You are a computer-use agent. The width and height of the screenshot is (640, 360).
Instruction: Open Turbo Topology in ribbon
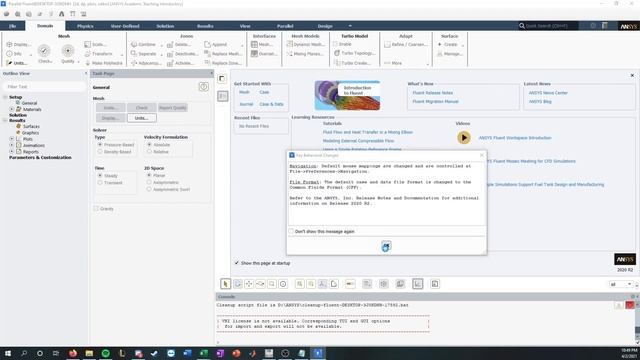pos(354,53)
